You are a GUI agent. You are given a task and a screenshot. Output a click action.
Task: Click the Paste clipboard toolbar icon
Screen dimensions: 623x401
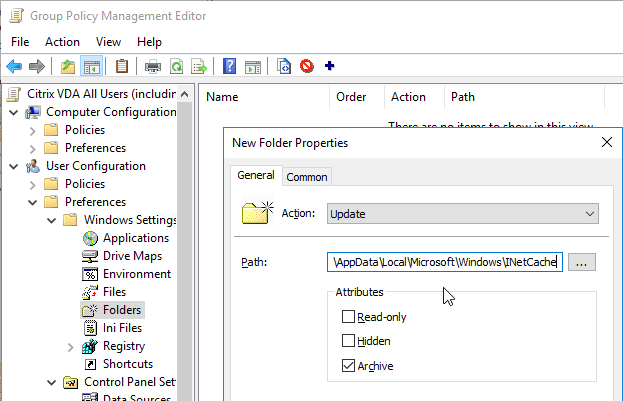[x=122, y=66]
